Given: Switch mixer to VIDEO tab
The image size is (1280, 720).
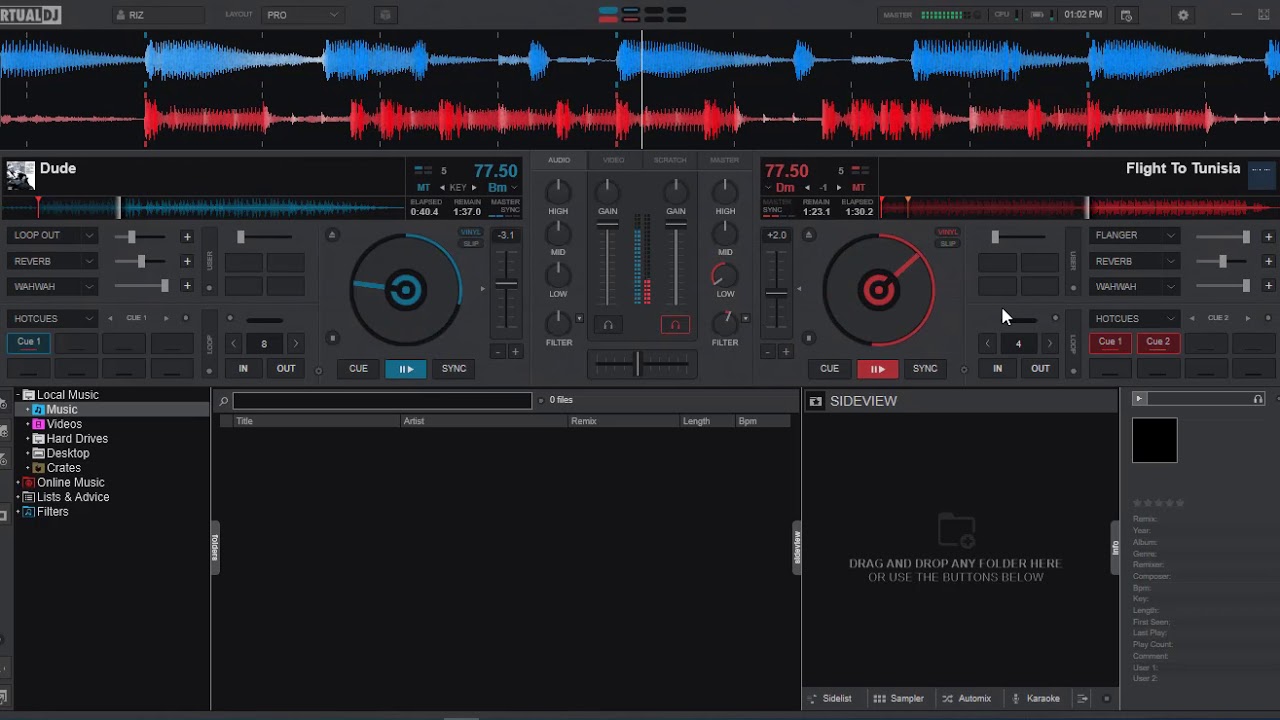Looking at the screenshot, I should (x=614, y=160).
